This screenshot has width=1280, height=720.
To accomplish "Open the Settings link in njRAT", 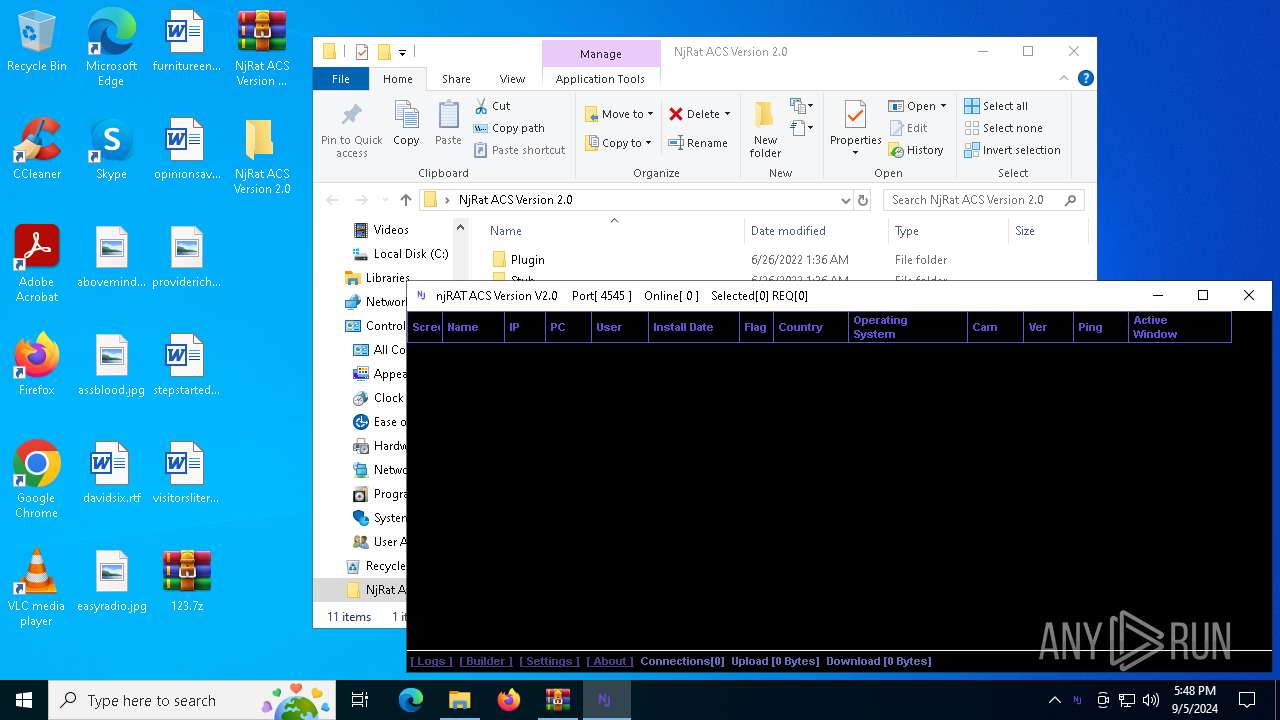I will point(549,661).
